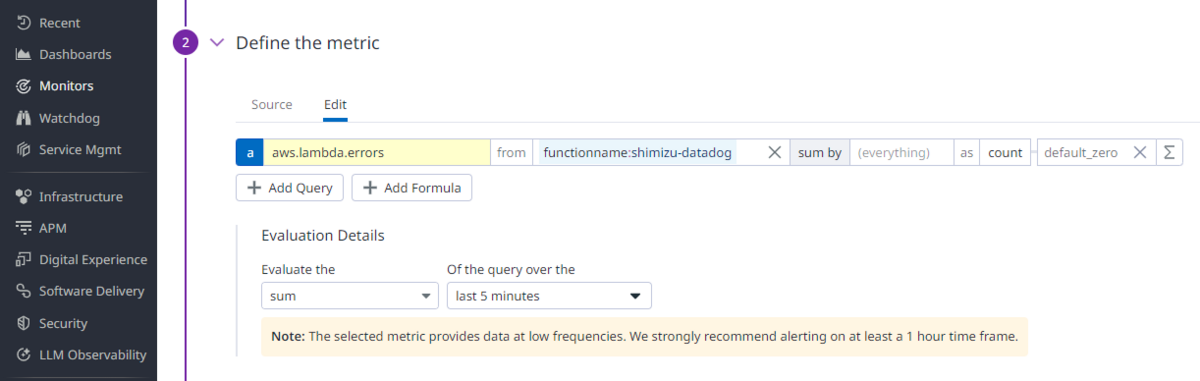Click the Service Mgmt icon
This screenshot has width=1200, height=381.
[23, 149]
